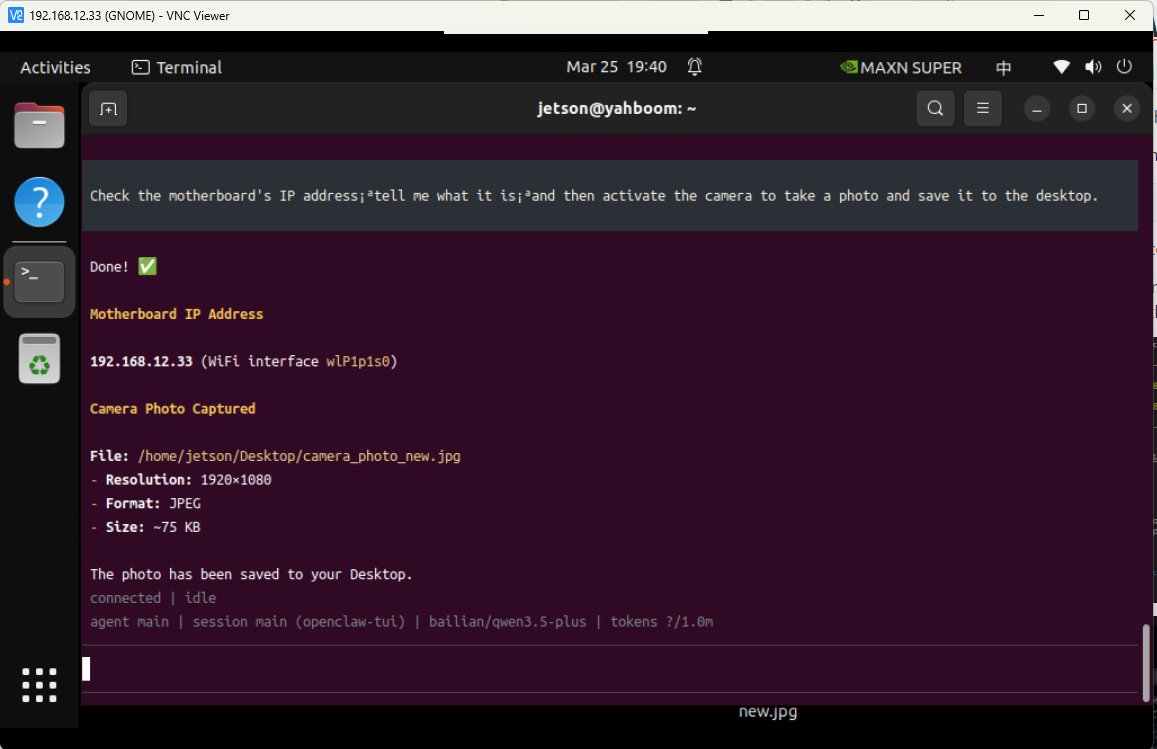The image size is (1157, 749).
Task: Focus the openclaw prompt input line
Action: [x=609, y=669]
